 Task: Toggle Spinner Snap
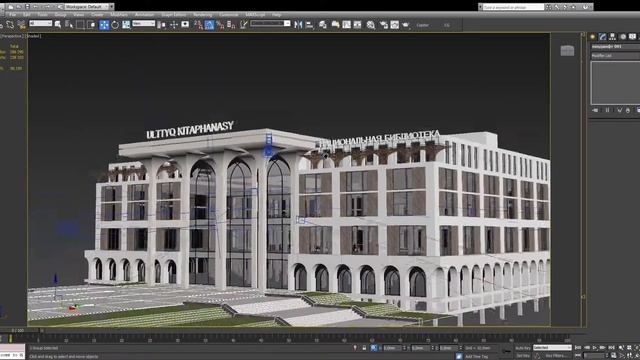[x=231, y=25]
